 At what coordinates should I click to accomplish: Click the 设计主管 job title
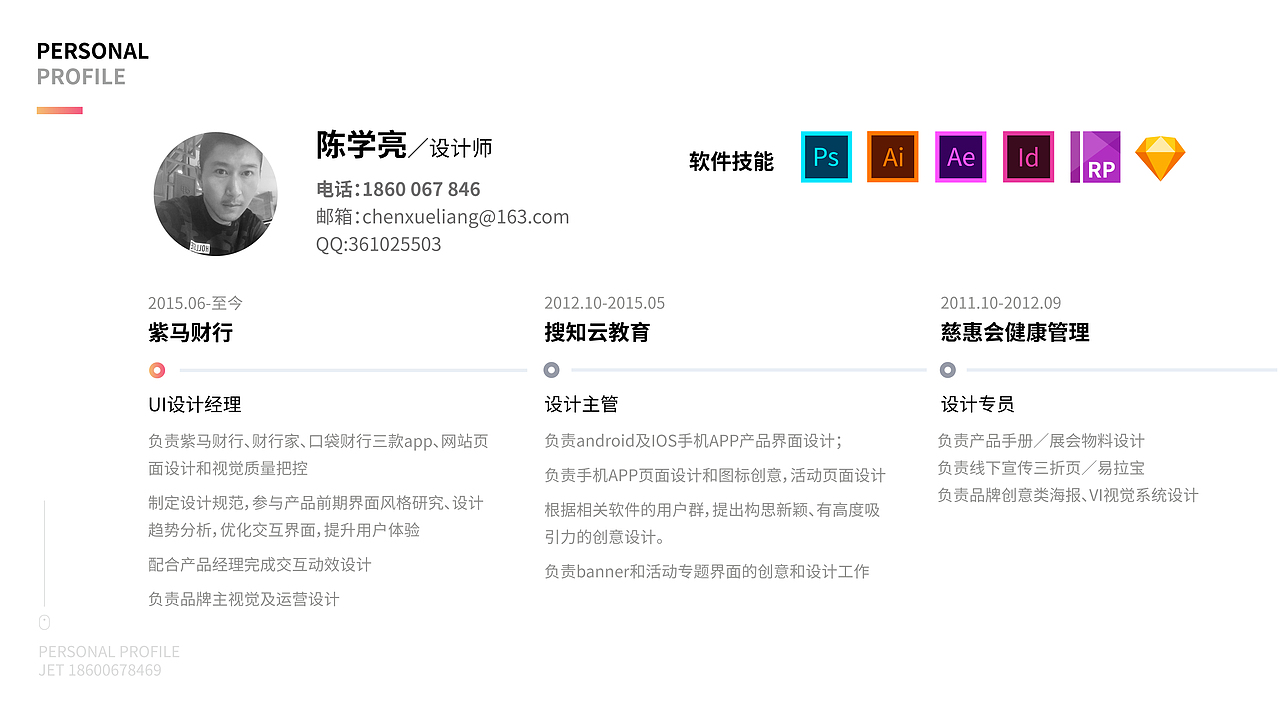coord(581,404)
